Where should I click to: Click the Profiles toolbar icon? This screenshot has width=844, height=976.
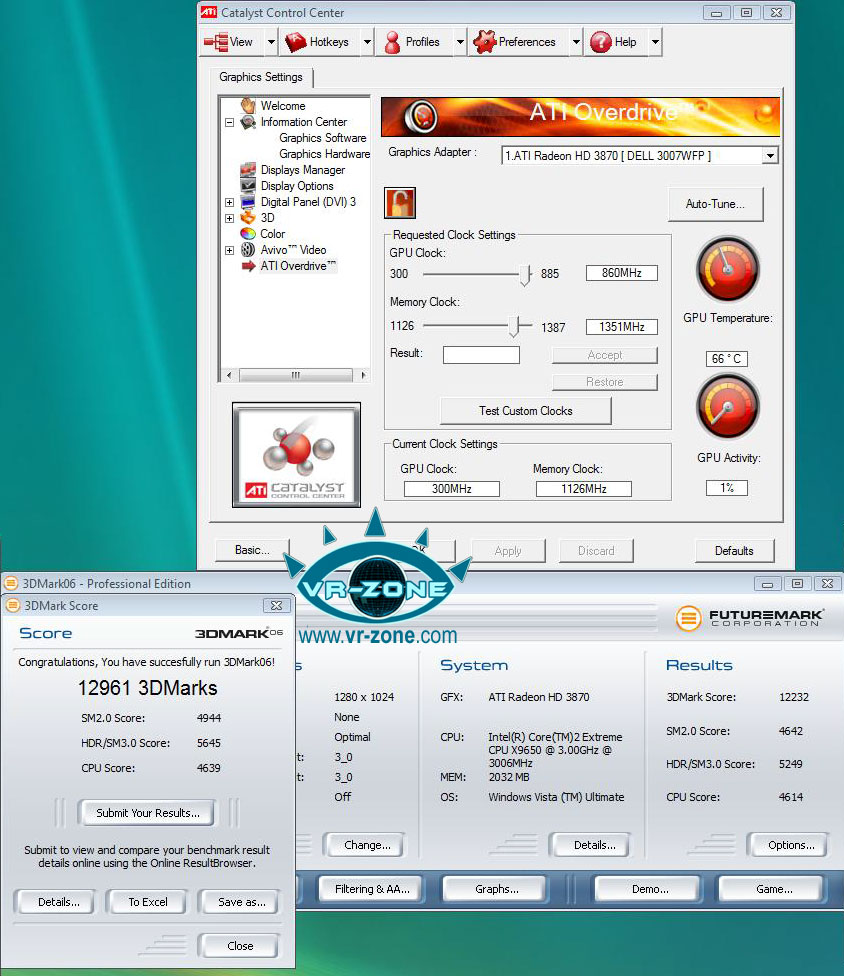click(x=392, y=42)
